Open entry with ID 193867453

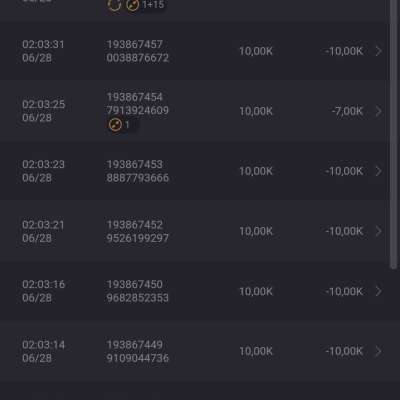pyautogui.click(x=135, y=164)
